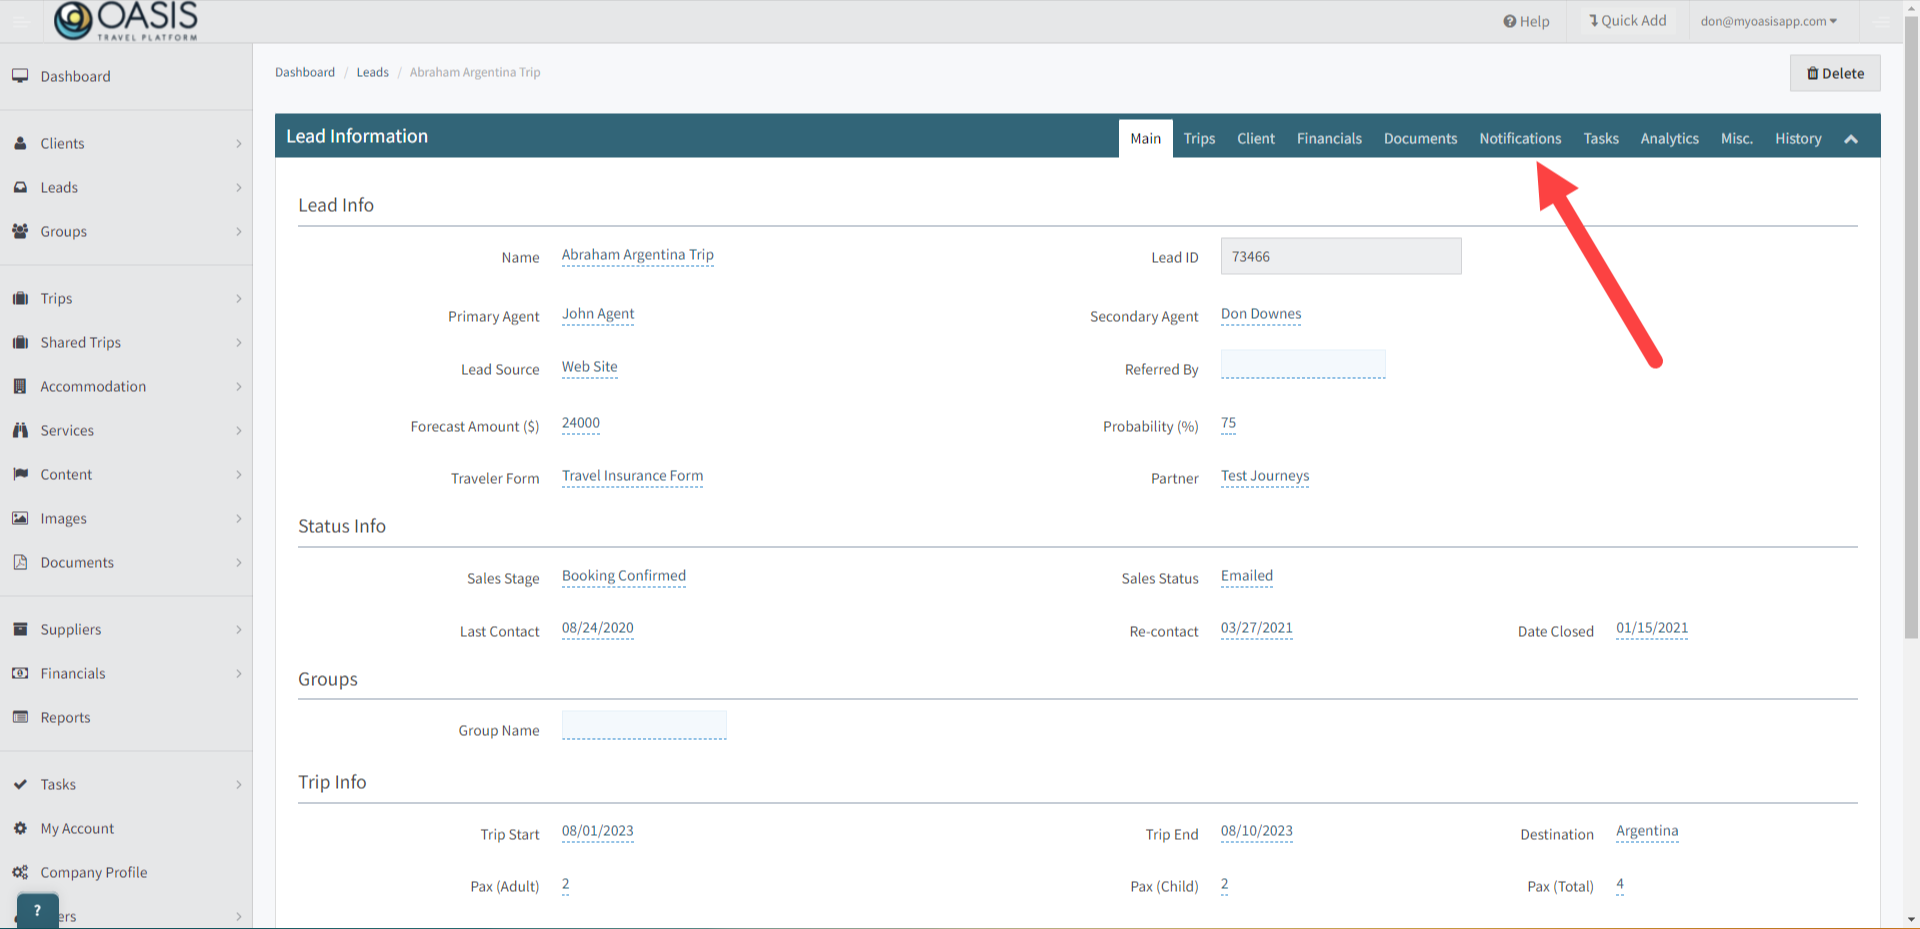Expand the Leads sidebar submenu chevron

coord(238,188)
